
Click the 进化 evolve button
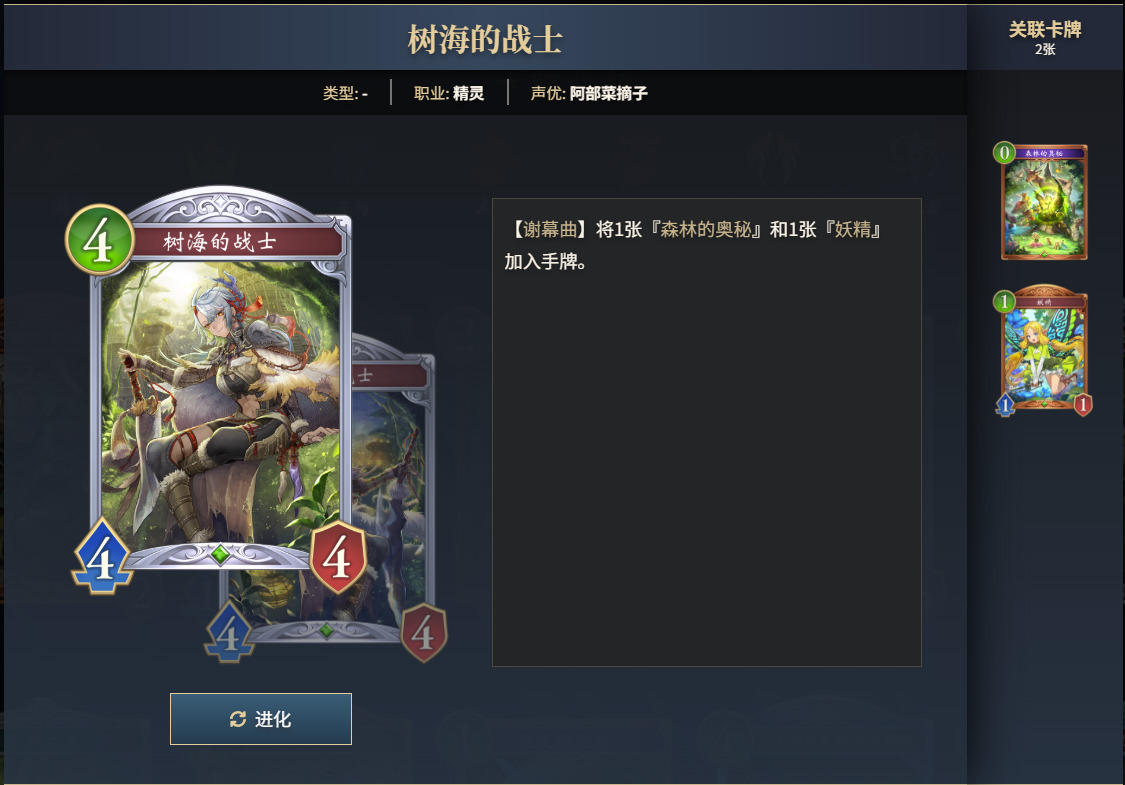coord(260,719)
